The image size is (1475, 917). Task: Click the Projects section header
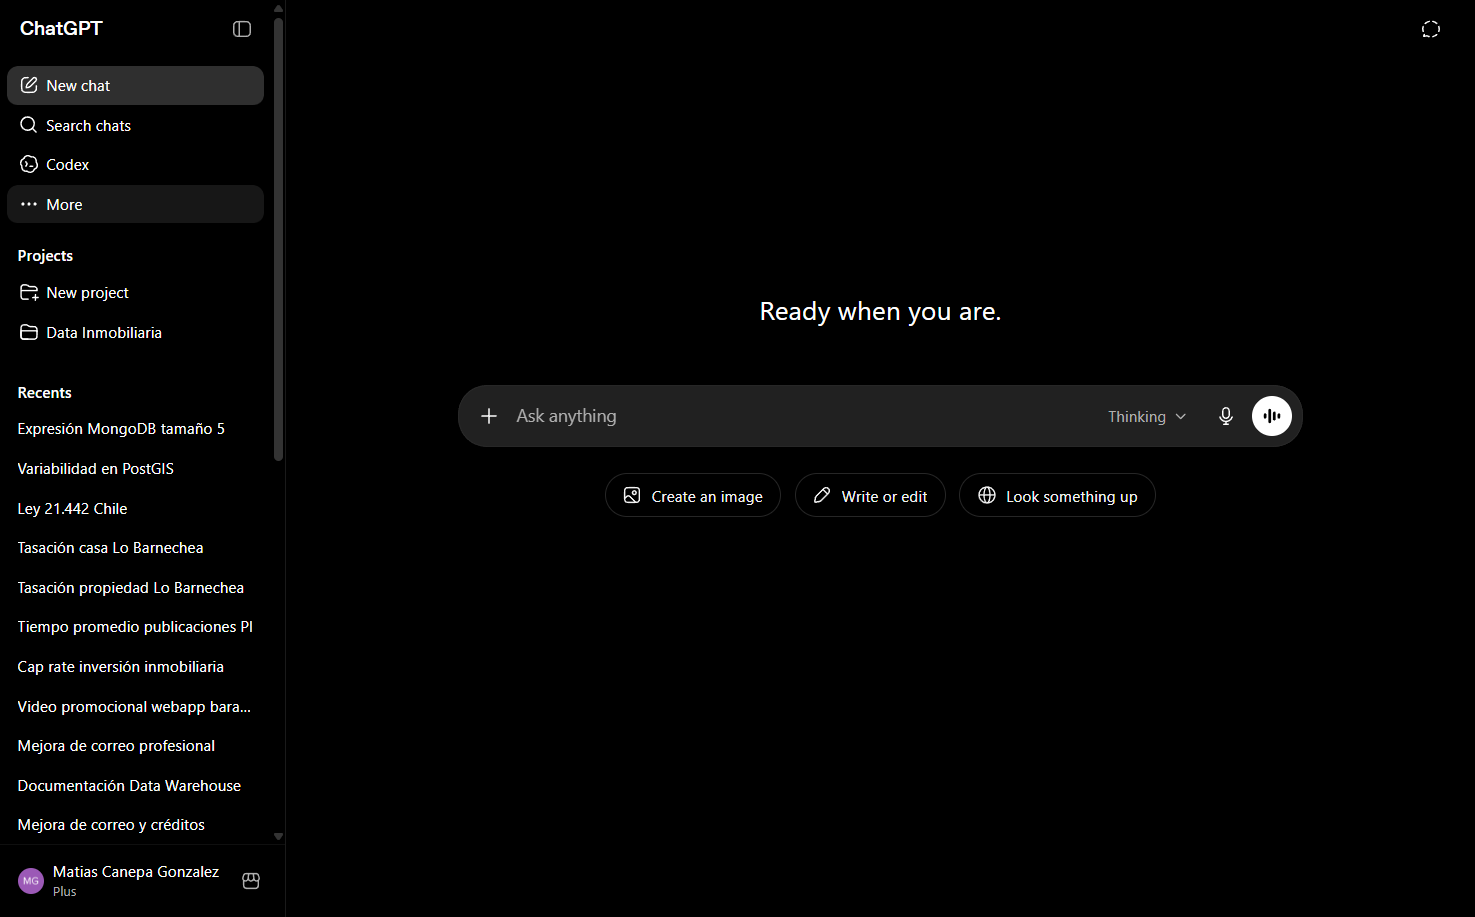(45, 256)
